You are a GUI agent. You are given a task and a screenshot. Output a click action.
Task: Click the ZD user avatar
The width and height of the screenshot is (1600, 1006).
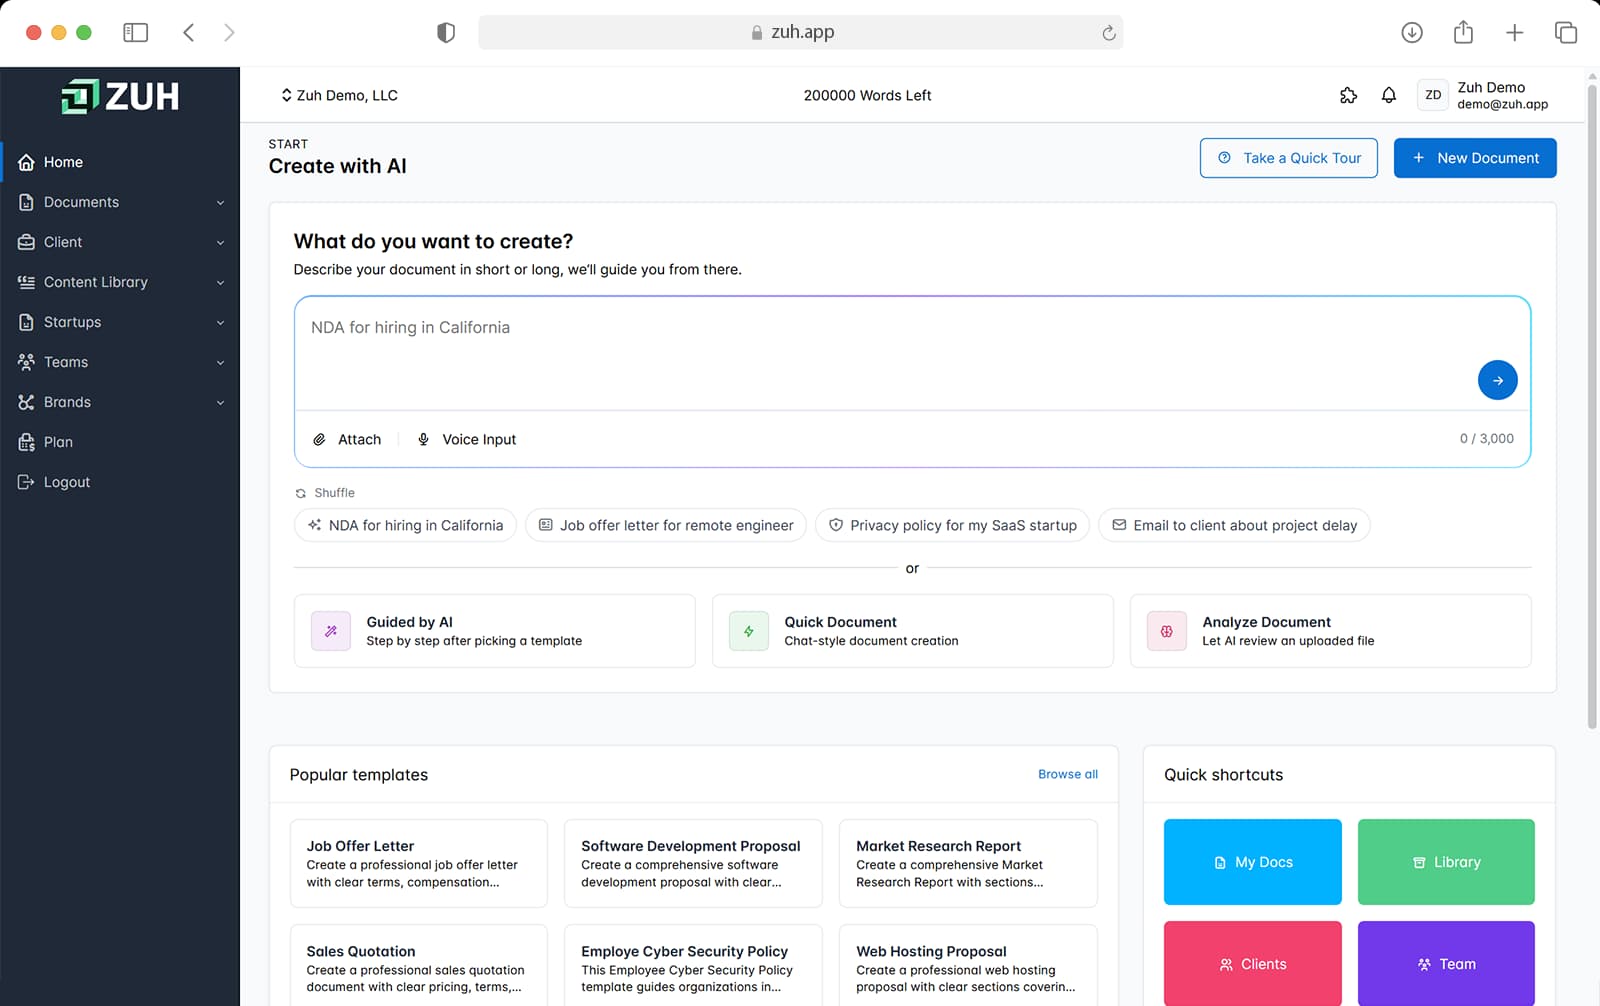pyautogui.click(x=1433, y=95)
